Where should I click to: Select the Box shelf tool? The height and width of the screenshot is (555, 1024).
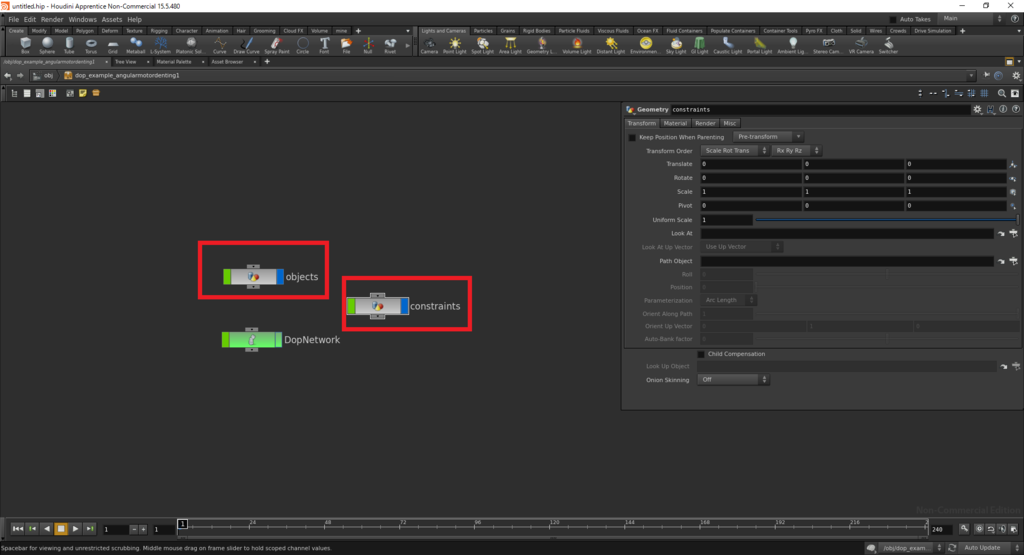pos(25,45)
